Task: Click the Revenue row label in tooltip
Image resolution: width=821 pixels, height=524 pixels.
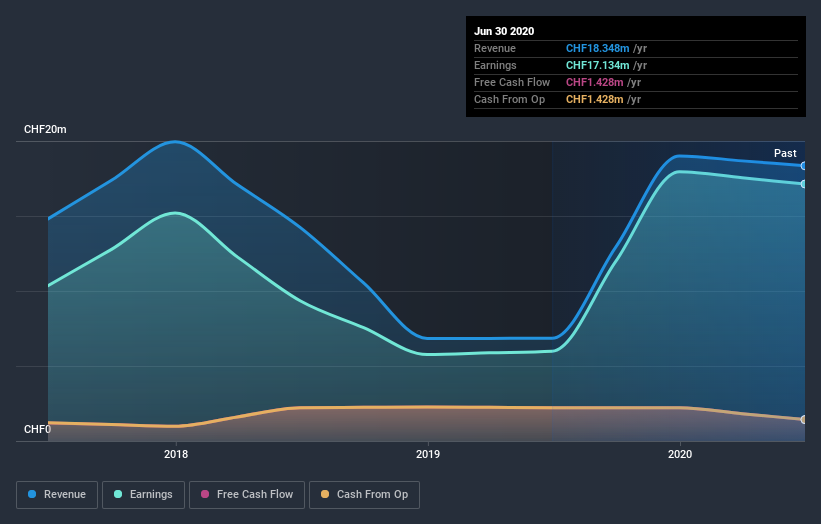Action: [x=495, y=48]
